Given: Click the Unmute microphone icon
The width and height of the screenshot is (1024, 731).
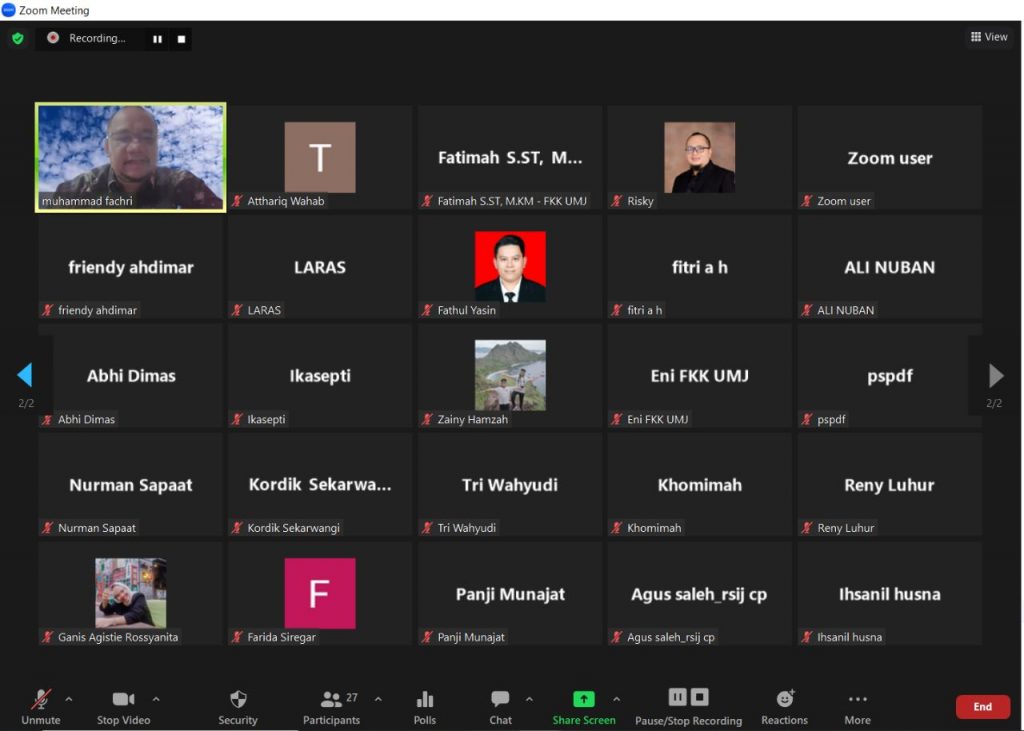Looking at the screenshot, I should [x=40, y=699].
